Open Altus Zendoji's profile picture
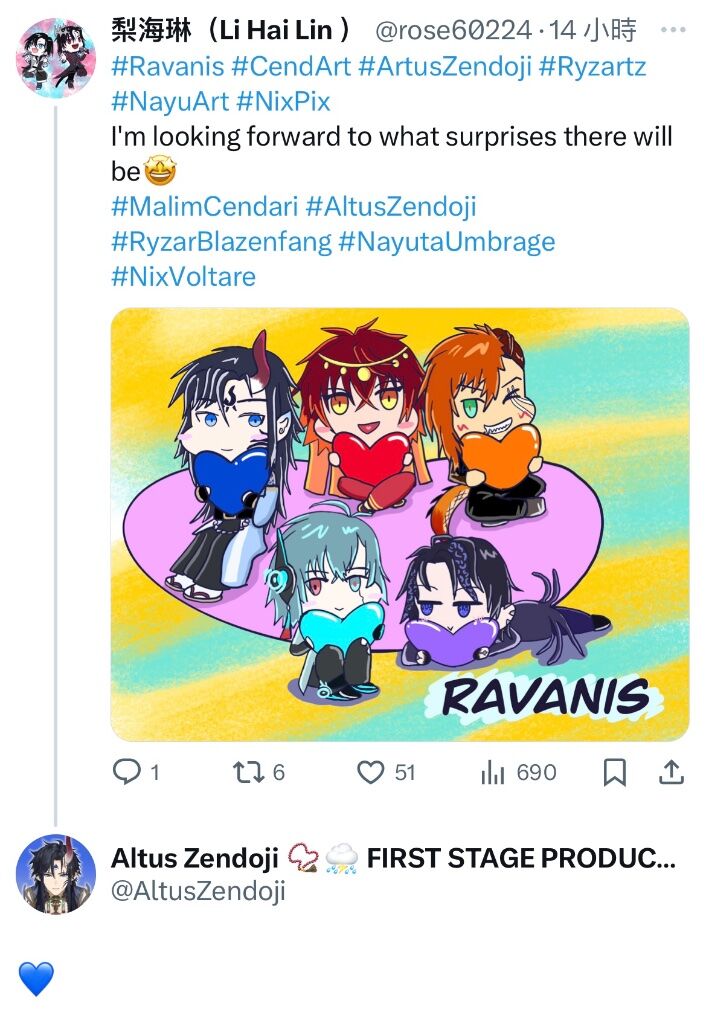The image size is (706, 1024). pyautogui.click(x=56, y=874)
